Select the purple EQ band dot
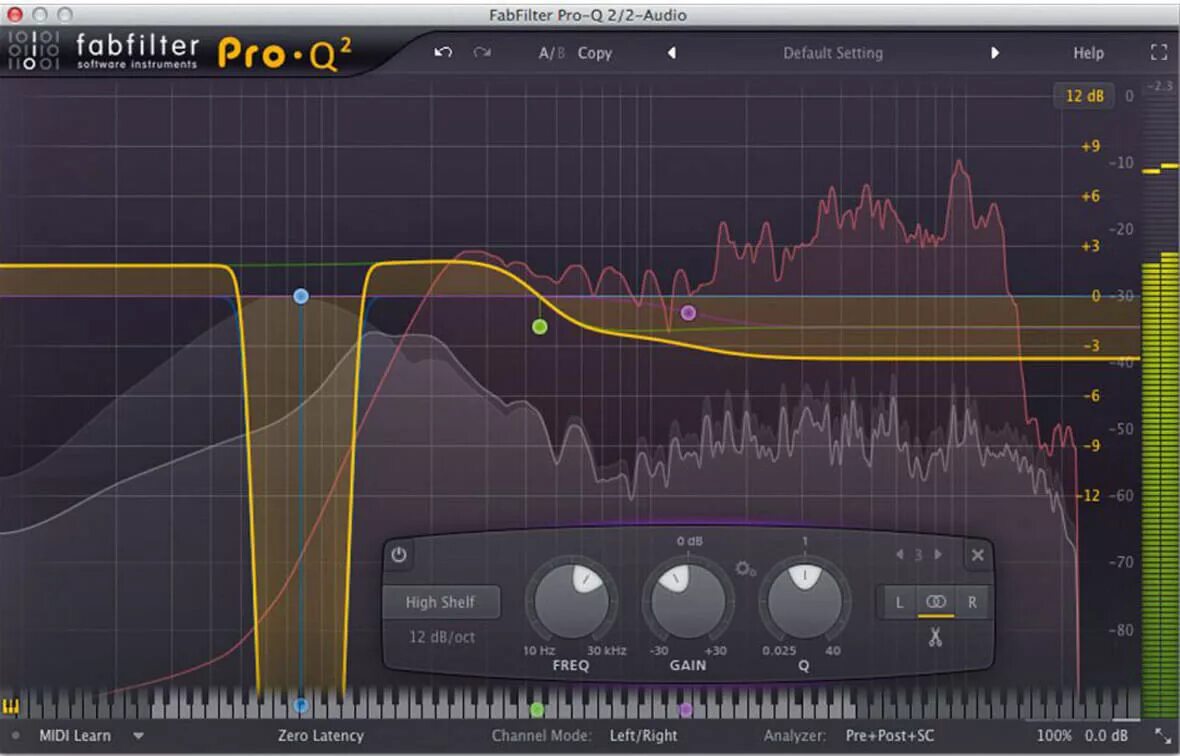Viewport: 1180px width, 756px height. (688, 313)
